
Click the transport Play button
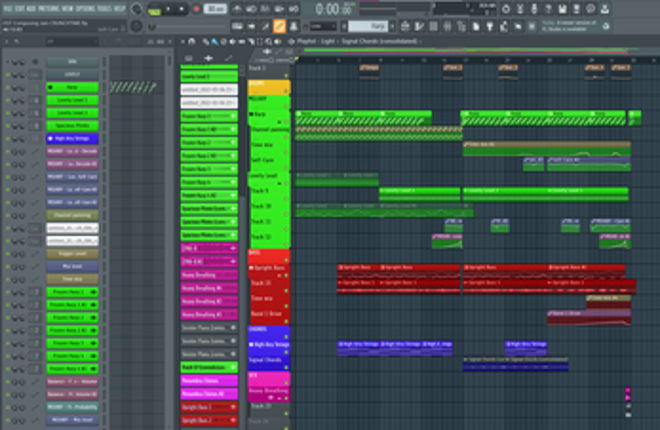pos(168,9)
